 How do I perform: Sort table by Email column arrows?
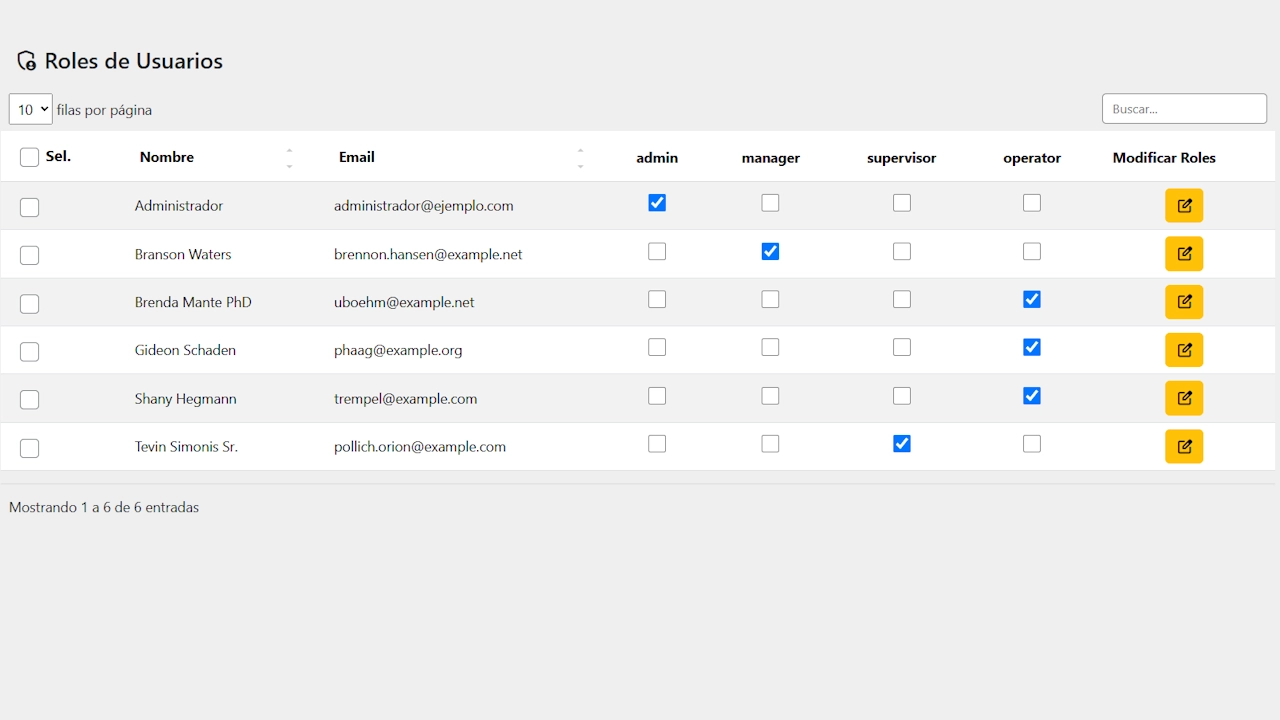(x=580, y=158)
